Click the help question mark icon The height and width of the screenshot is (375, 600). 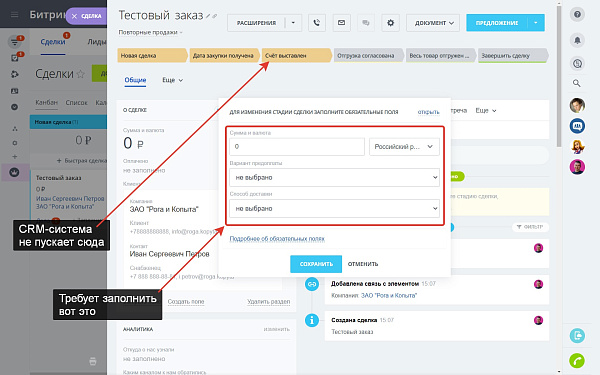[x=577, y=15]
